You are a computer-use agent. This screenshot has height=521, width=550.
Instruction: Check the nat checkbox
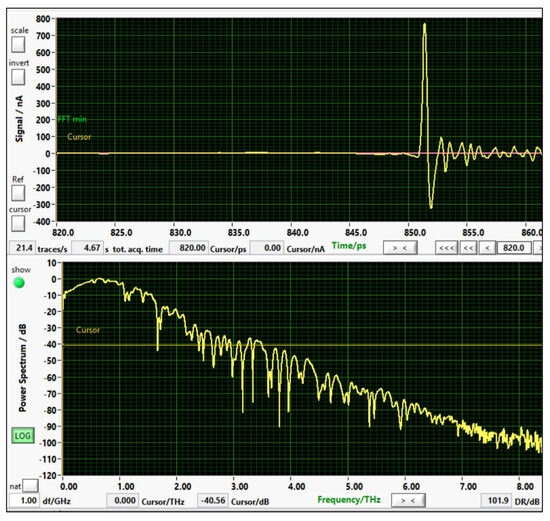point(31,486)
